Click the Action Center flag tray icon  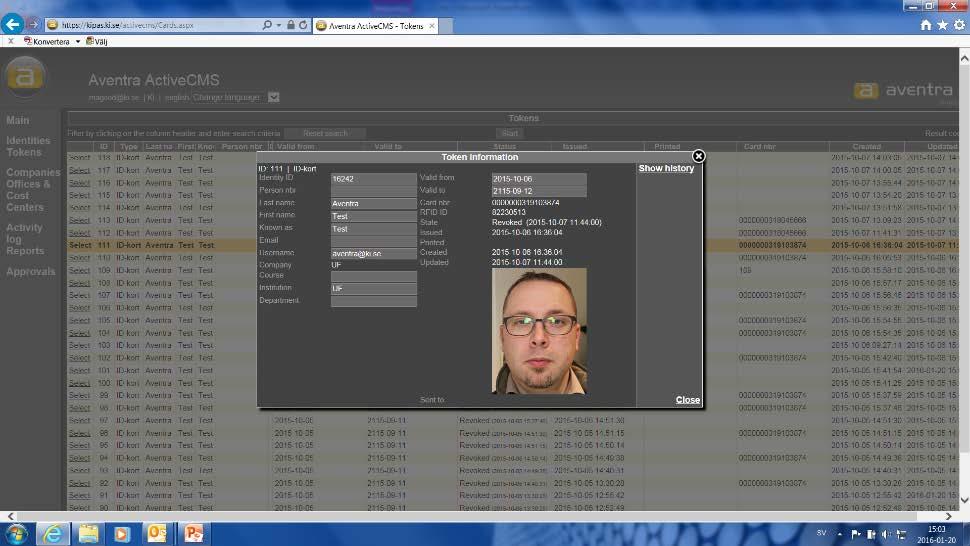857,534
